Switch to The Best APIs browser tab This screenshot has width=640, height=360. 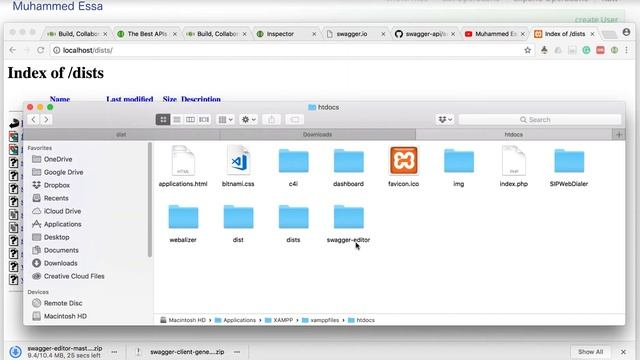coord(147,34)
